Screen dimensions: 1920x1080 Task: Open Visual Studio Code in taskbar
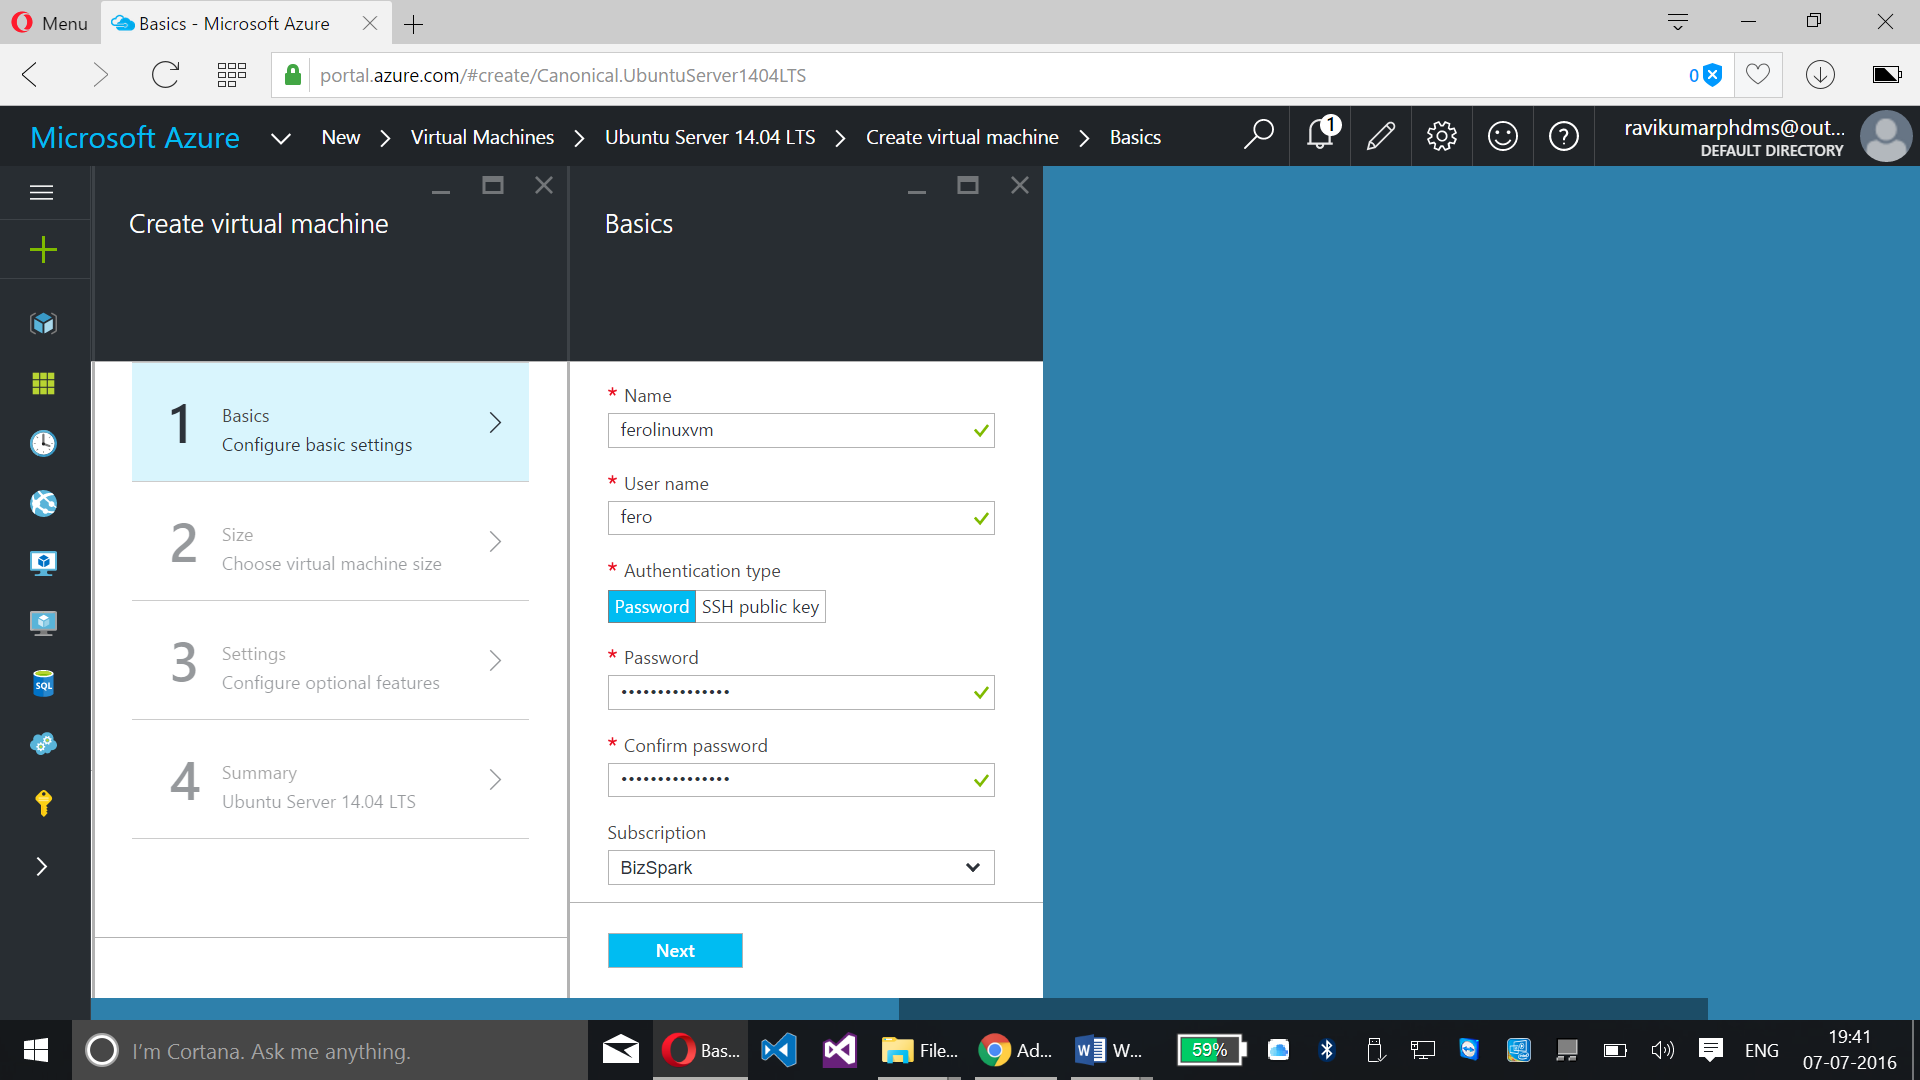pyautogui.click(x=778, y=1050)
